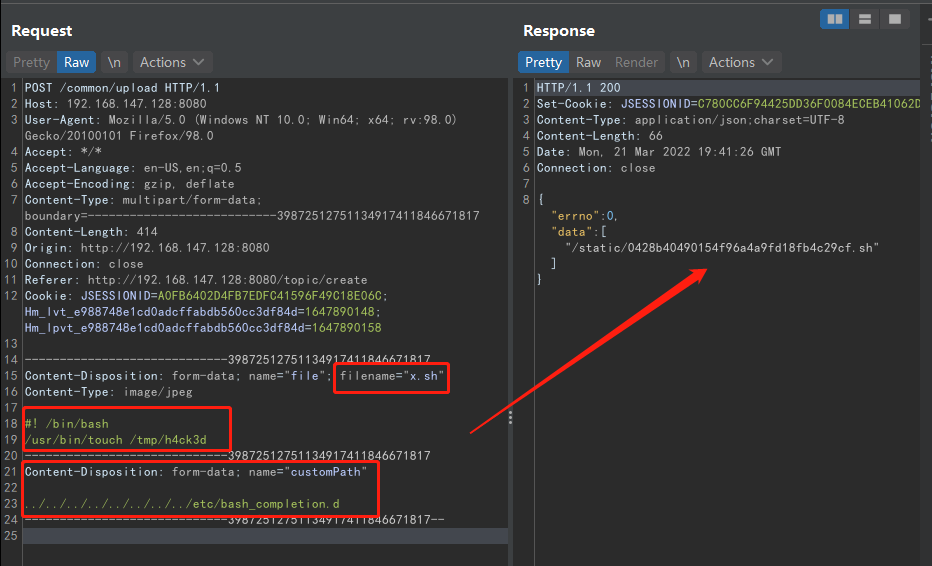This screenshot has height=566, width=932.
Task: Click Content-Type application/json header in Response
Action: [x=690, y=120]
